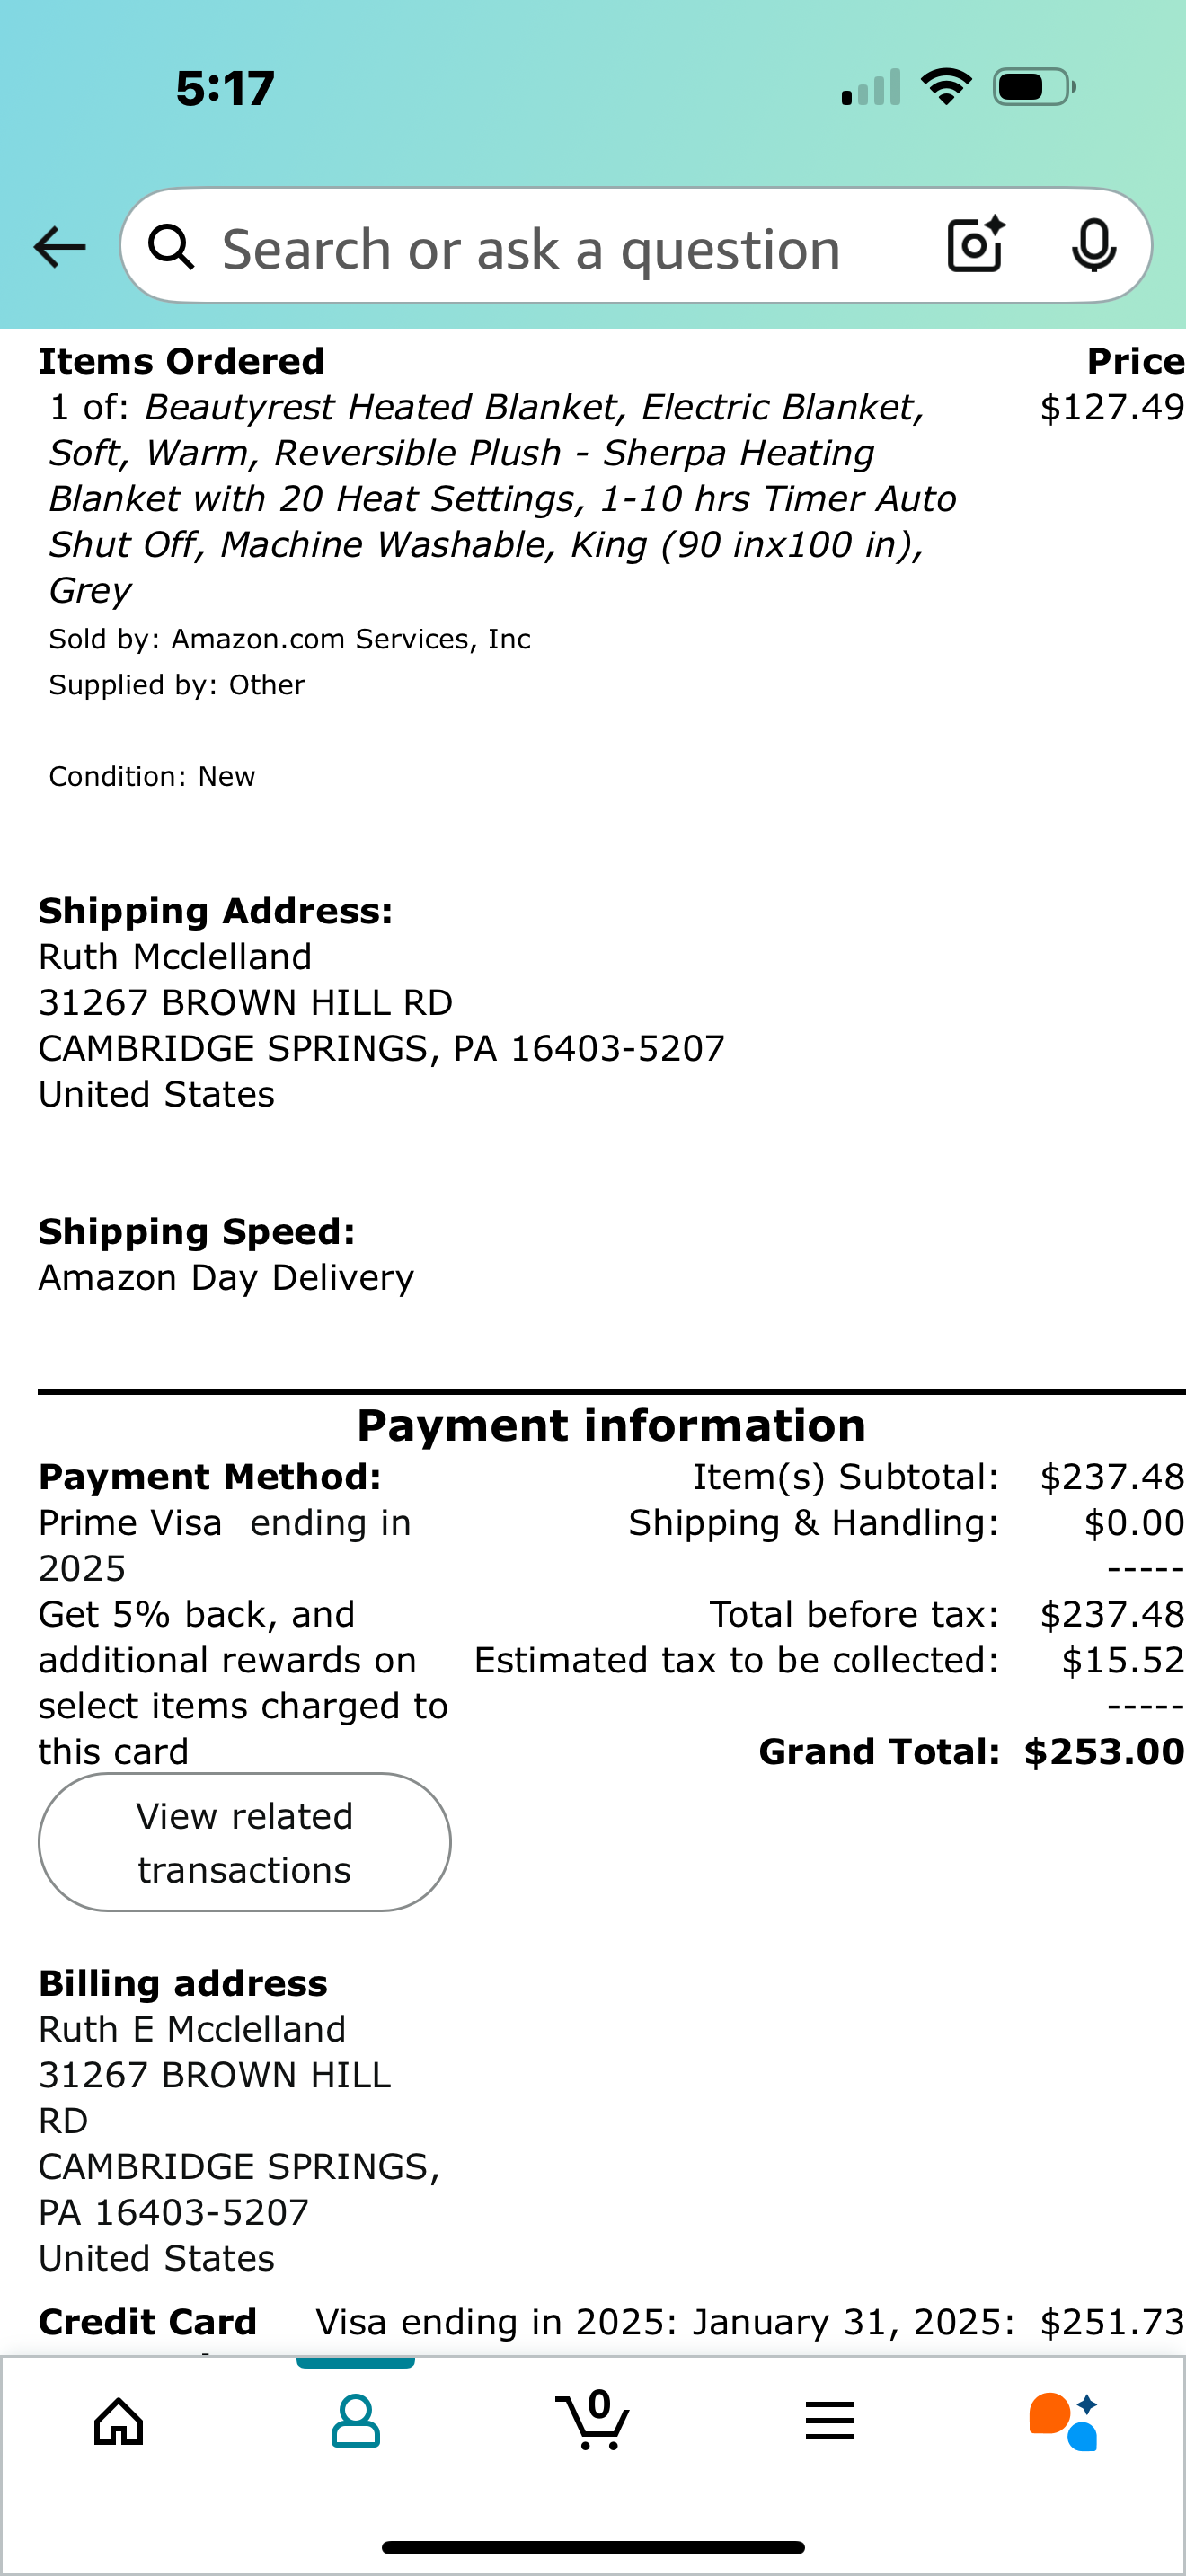
Task: Tap the Credit Card transaction line
Action: [611, 2321]
